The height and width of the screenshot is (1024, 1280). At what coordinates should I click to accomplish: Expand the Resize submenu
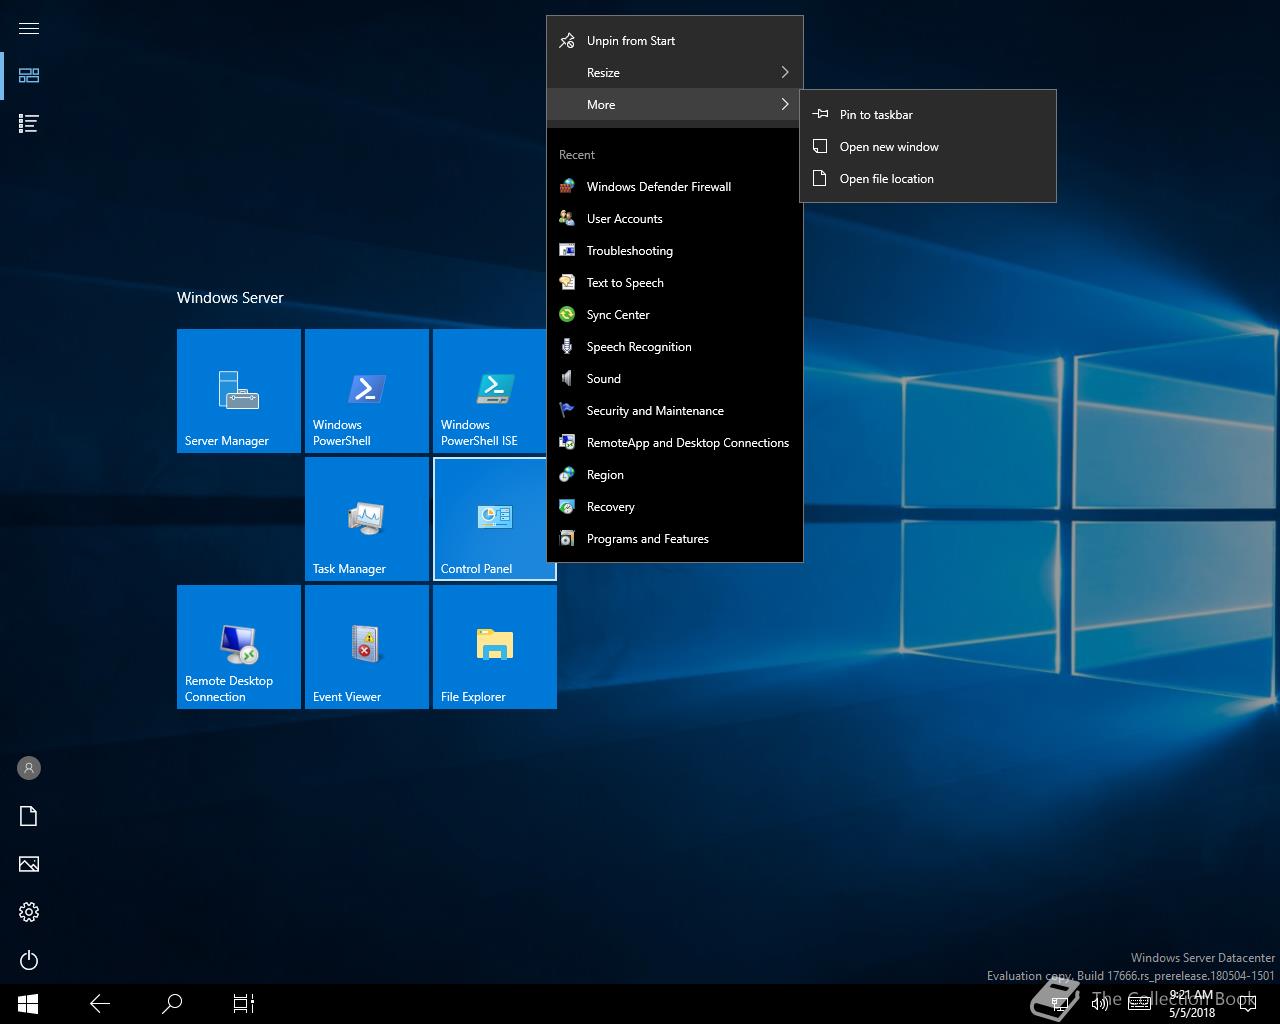(675, 73)
